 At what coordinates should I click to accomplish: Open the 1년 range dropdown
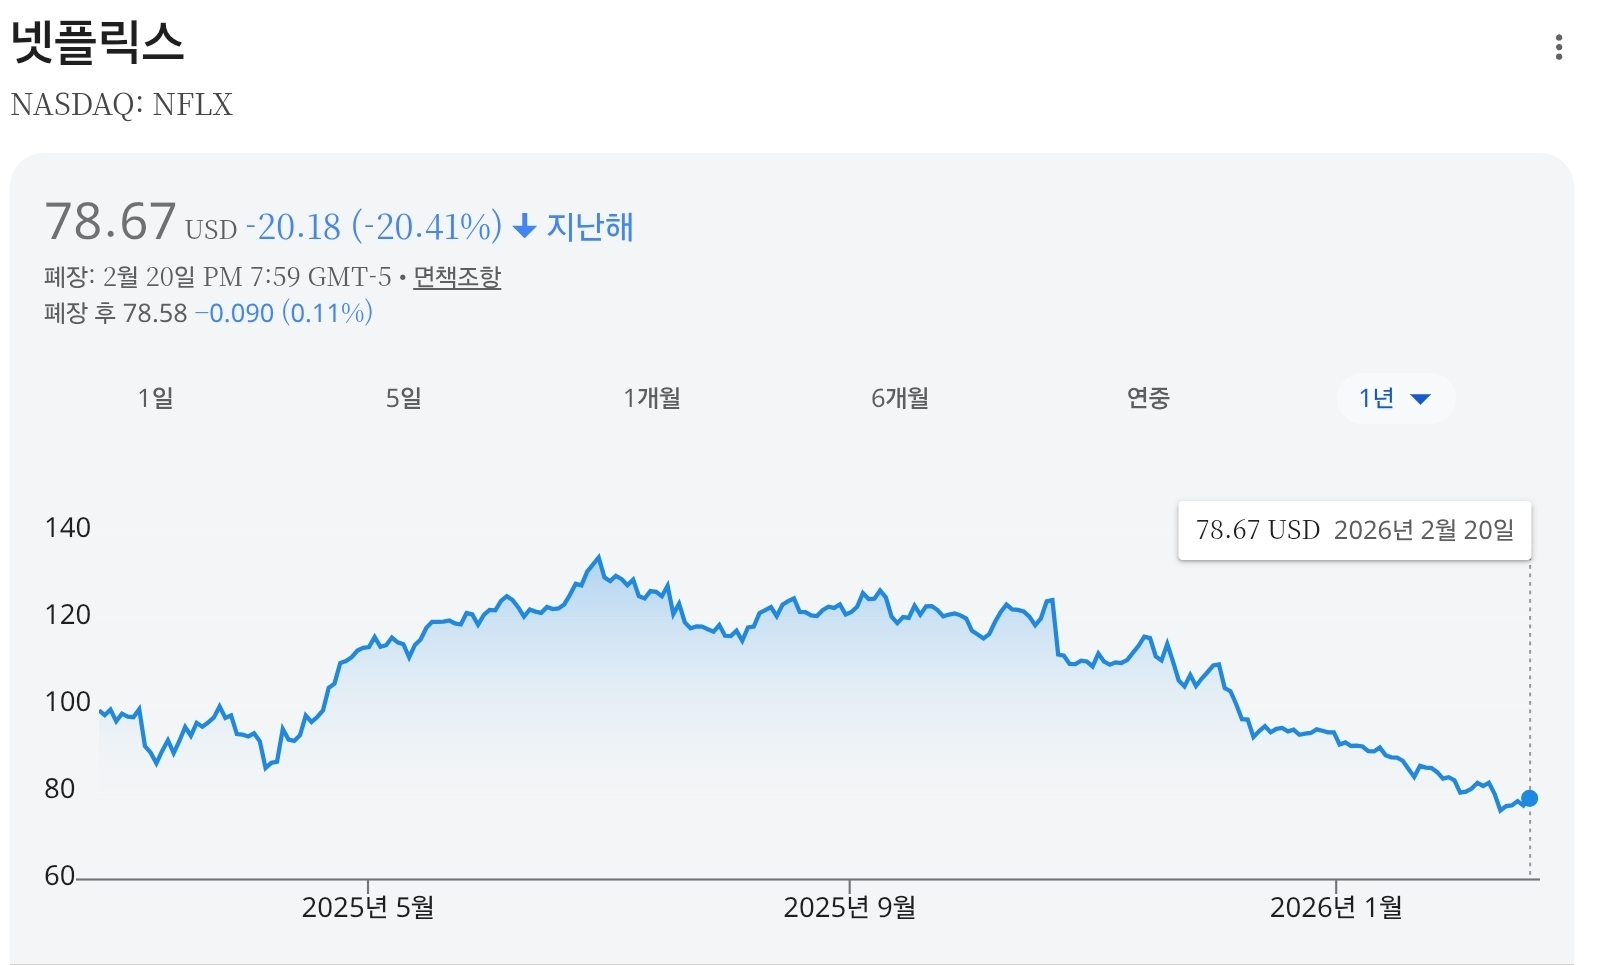1395,398
